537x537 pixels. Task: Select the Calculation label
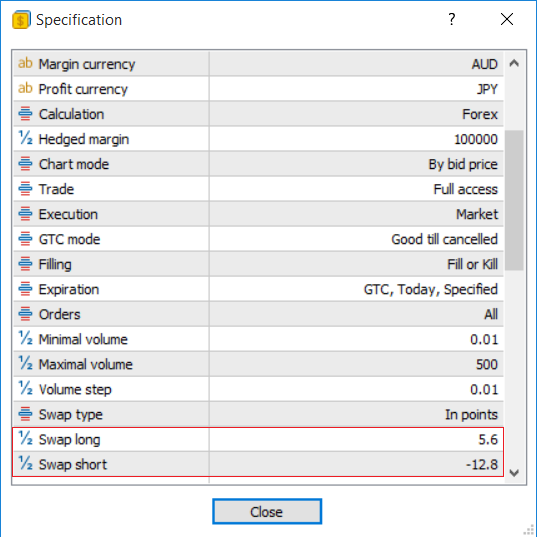[x=72, y=114]
